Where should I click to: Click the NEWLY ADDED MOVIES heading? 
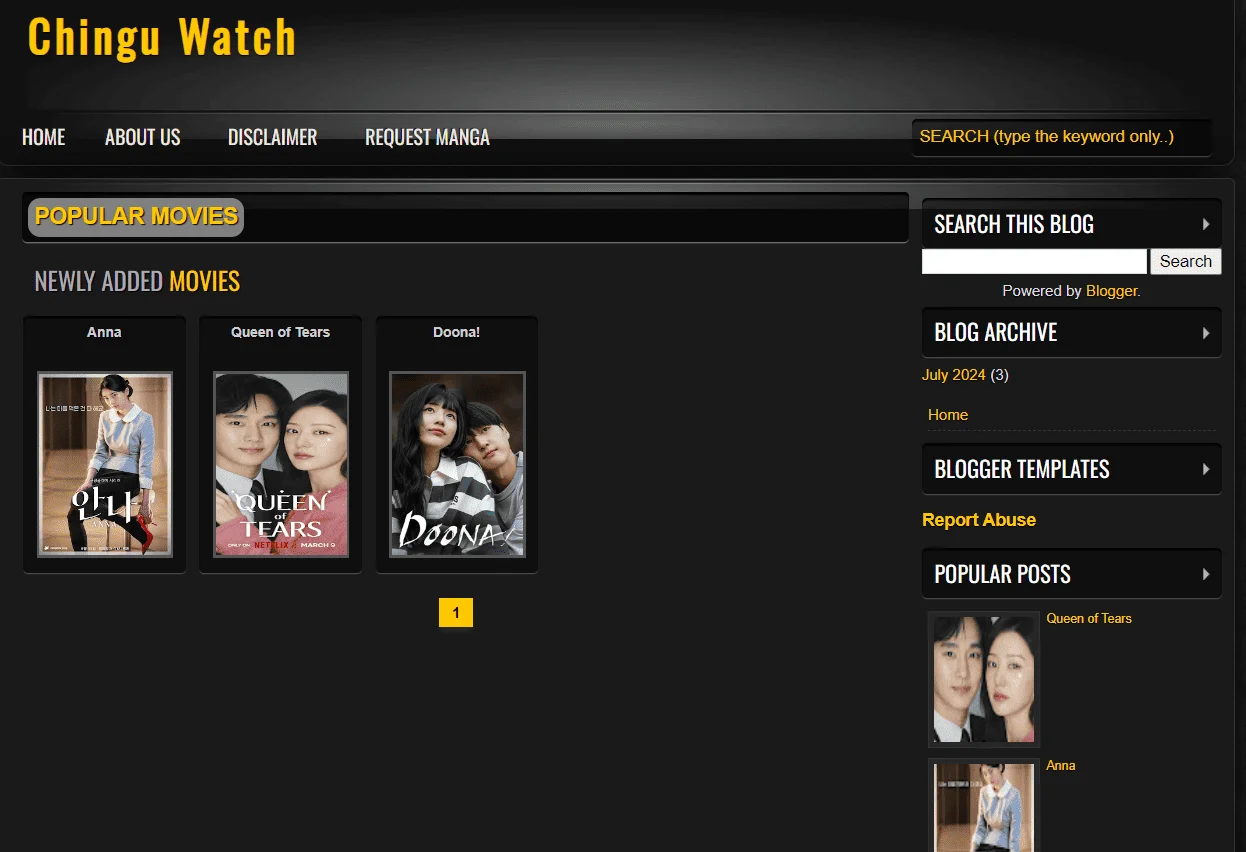[137, 281]
